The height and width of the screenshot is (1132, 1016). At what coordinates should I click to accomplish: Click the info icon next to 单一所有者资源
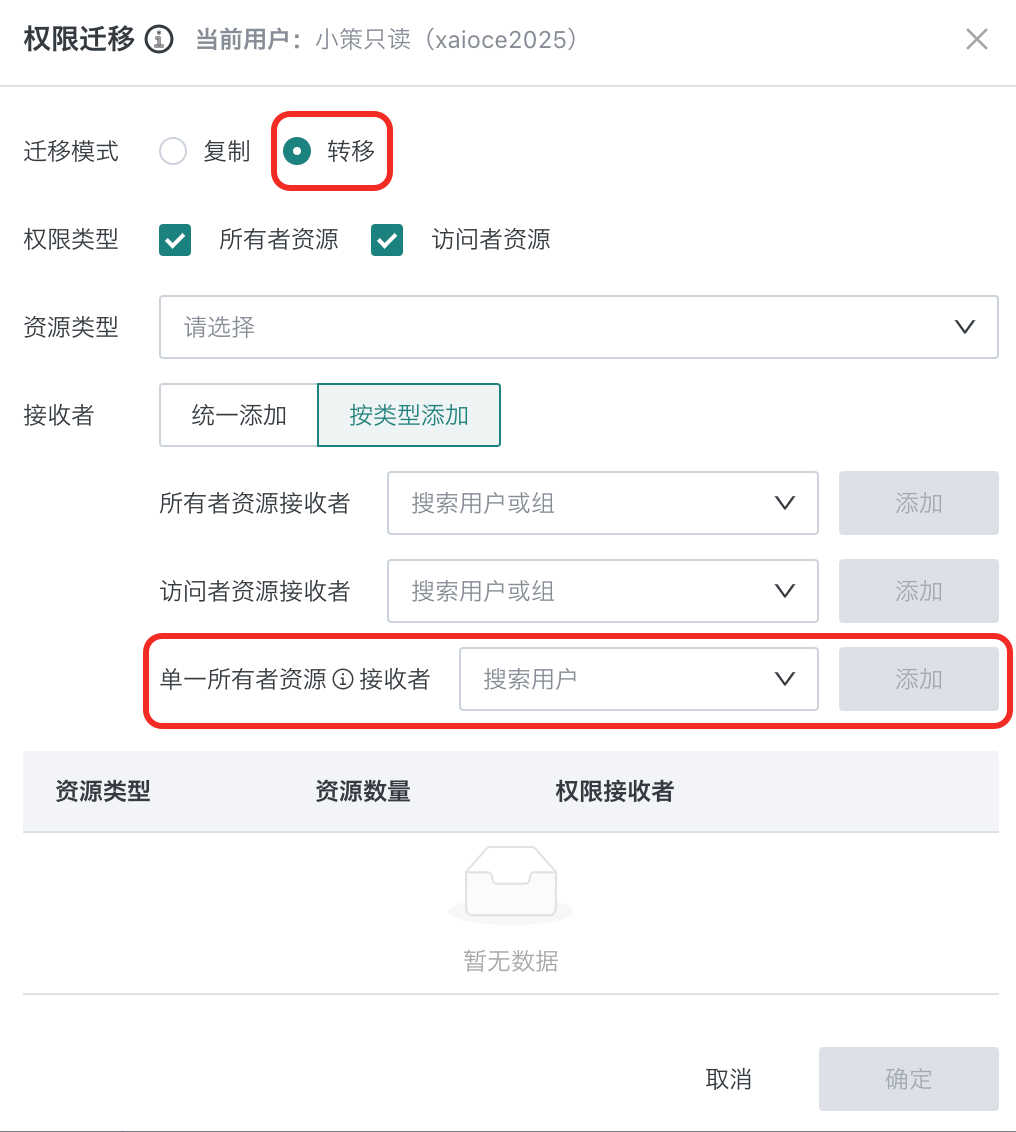point(342,679)
